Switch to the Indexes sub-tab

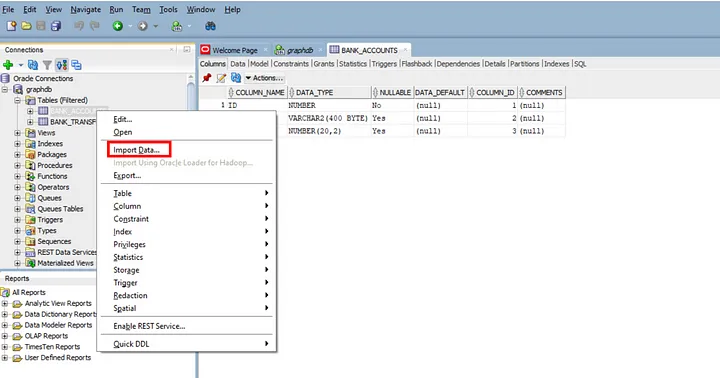click(x=557, y=64)
